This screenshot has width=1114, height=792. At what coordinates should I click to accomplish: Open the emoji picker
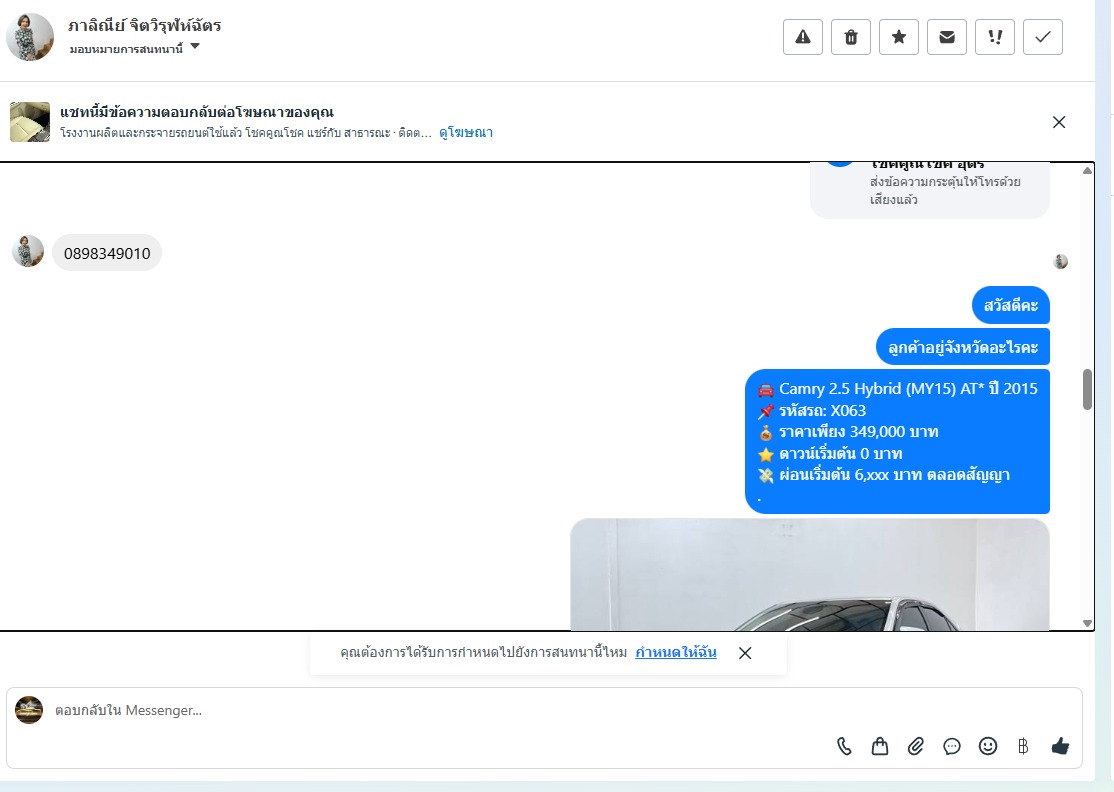988,746
